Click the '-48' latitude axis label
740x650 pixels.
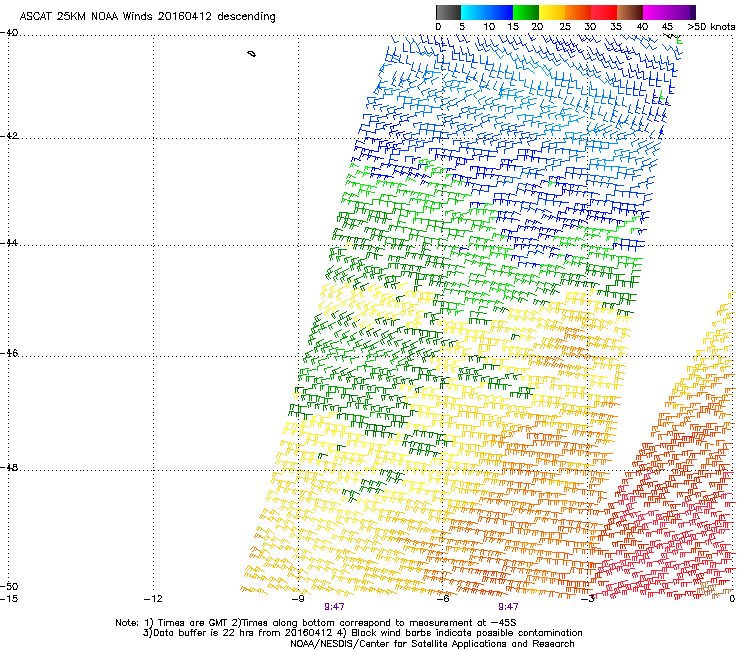(x=9, y=467)
